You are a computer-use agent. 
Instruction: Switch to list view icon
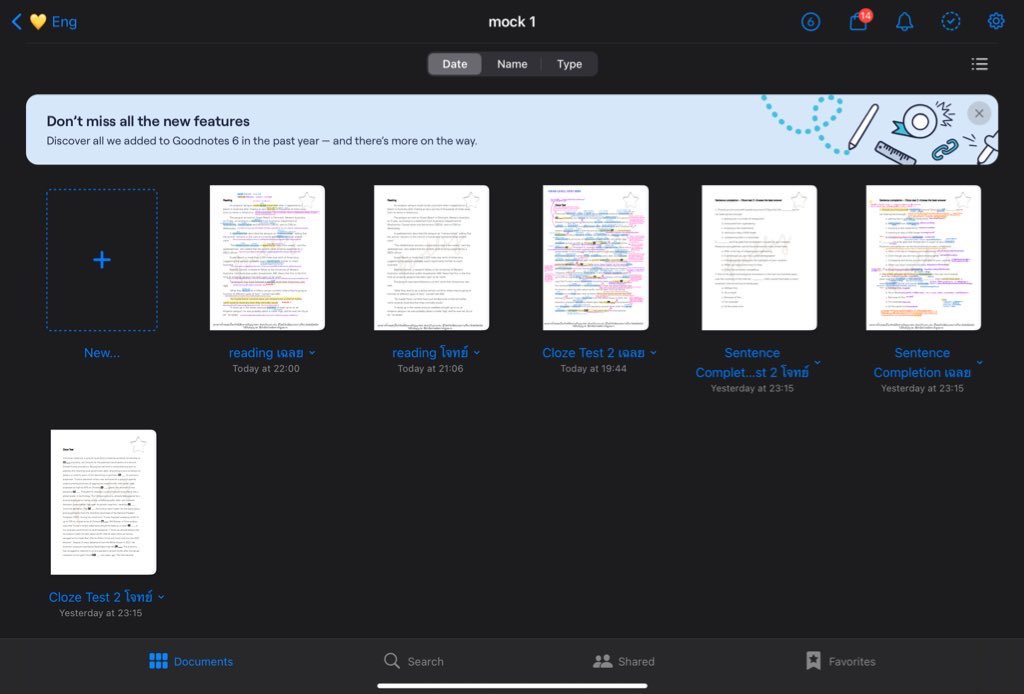click(x=980, y=64)
